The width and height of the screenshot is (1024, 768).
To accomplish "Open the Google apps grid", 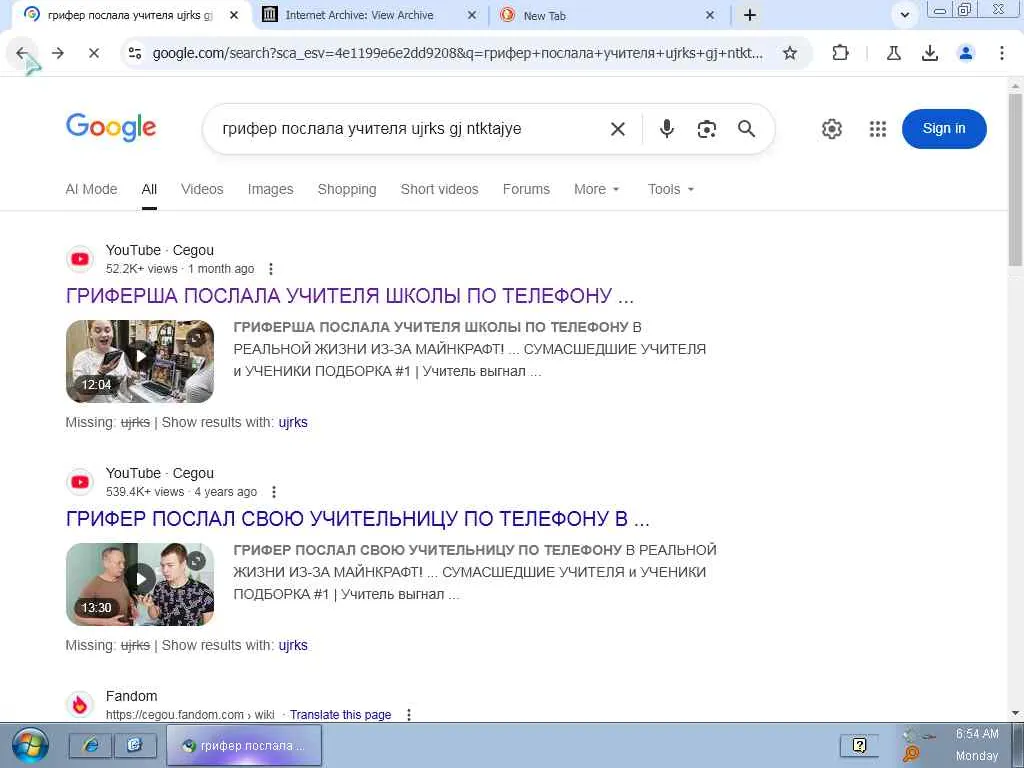I will click(878, 129).
